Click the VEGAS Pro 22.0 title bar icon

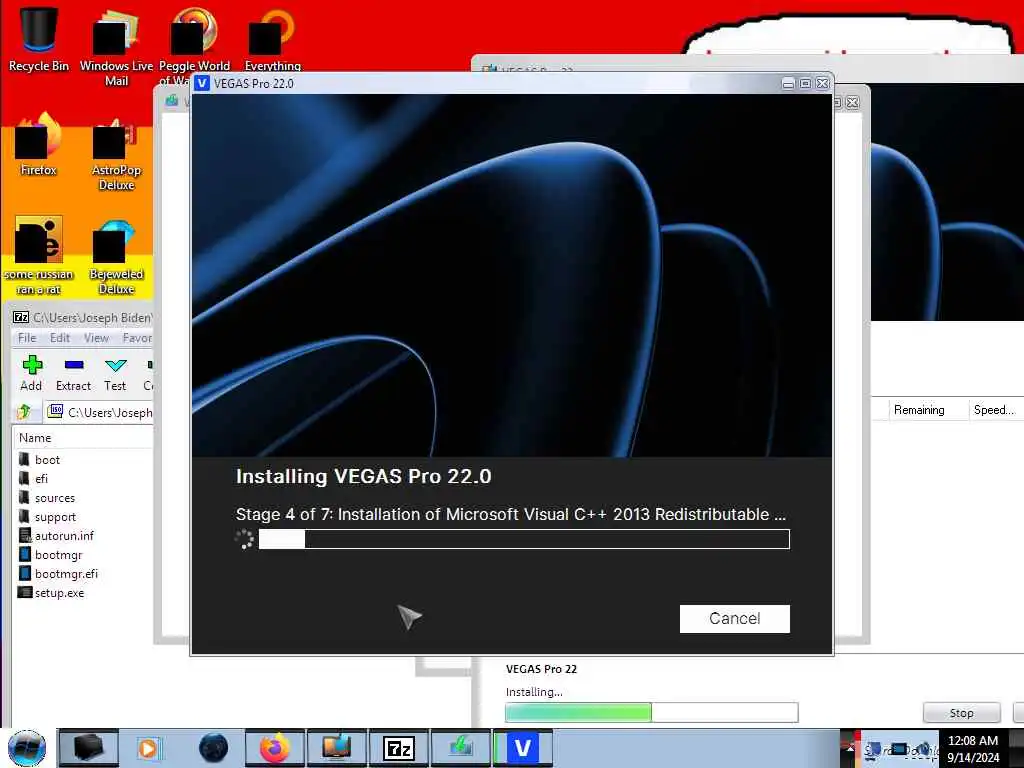[x=202, y=83]
